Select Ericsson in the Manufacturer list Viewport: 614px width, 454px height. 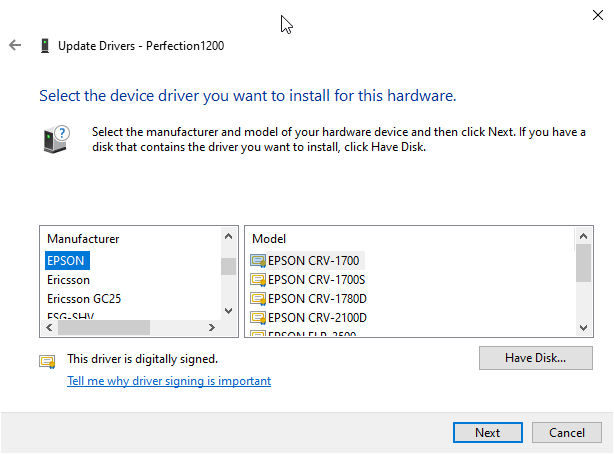point(69,280)
